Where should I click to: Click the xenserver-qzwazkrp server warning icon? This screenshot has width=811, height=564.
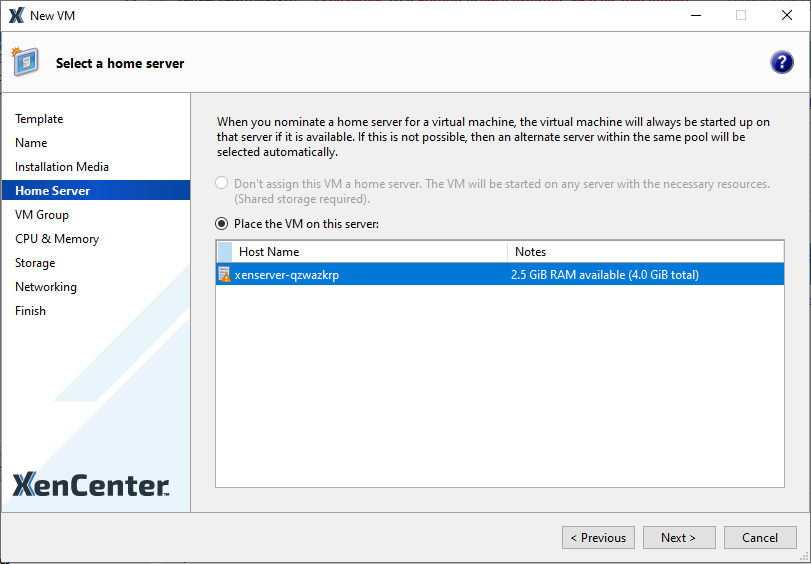224,274
